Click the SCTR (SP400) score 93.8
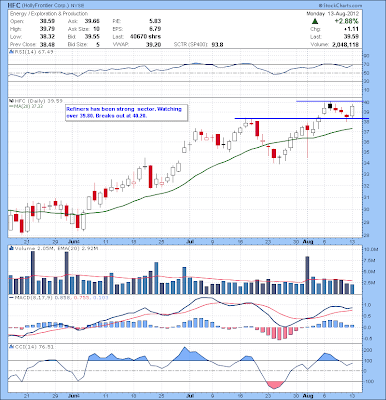This screenshot has height=400, width=386. pyautogui.click(x=217, y=44)
